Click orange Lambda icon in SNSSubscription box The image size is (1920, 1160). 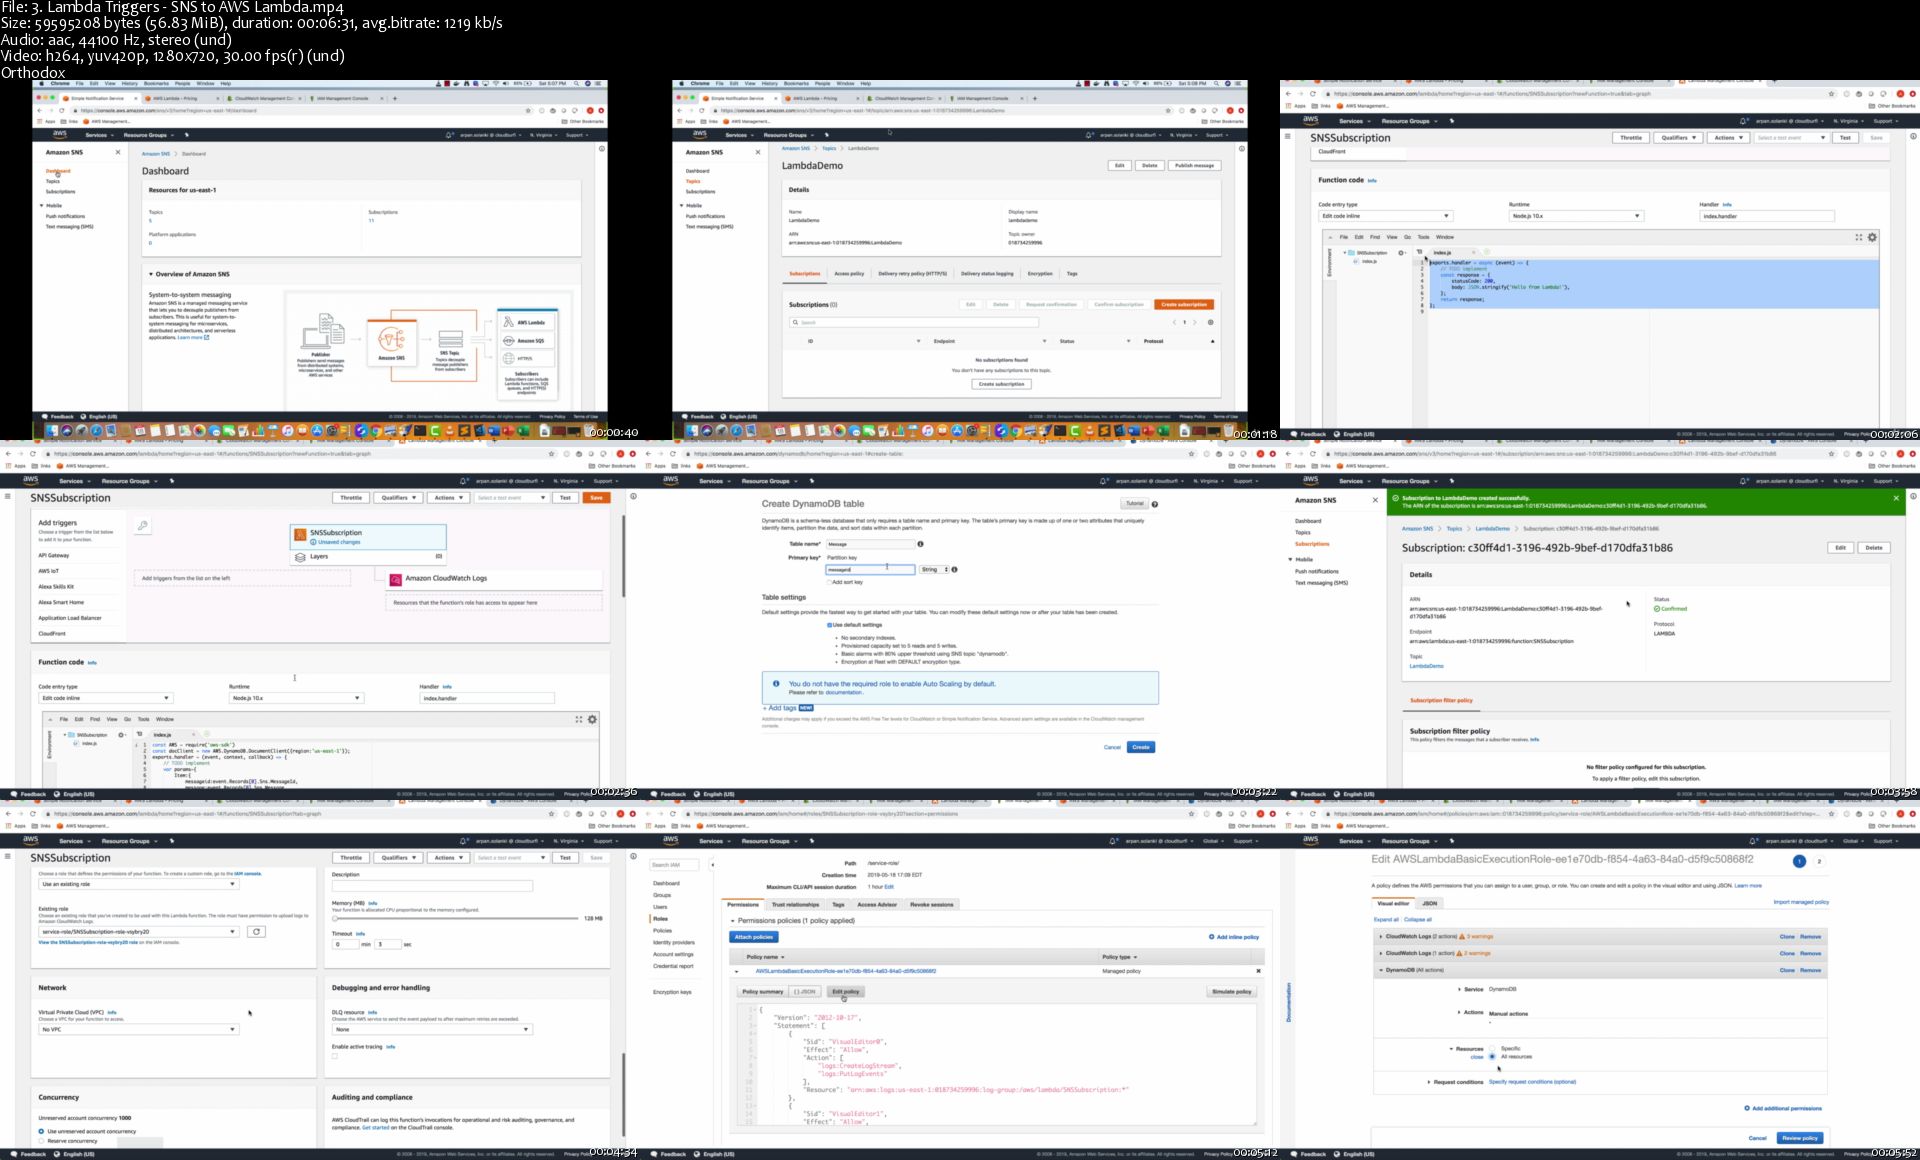pyautogui.click(x=300, y=536)
